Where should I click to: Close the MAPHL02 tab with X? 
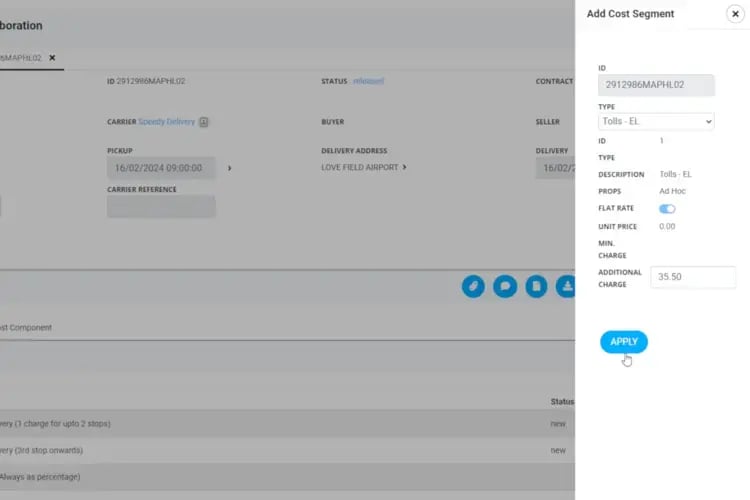click(x=52, y=58)
